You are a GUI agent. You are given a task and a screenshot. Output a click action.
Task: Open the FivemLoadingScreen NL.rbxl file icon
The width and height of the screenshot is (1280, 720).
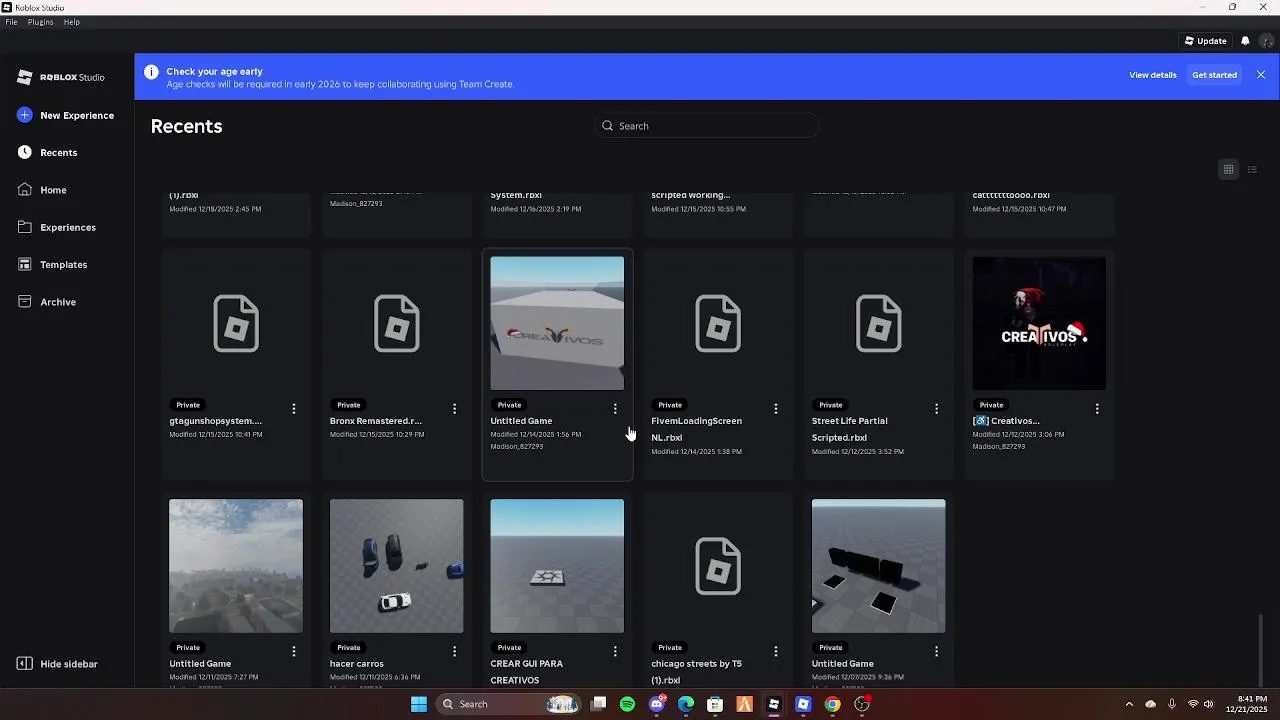click(718, 323)
